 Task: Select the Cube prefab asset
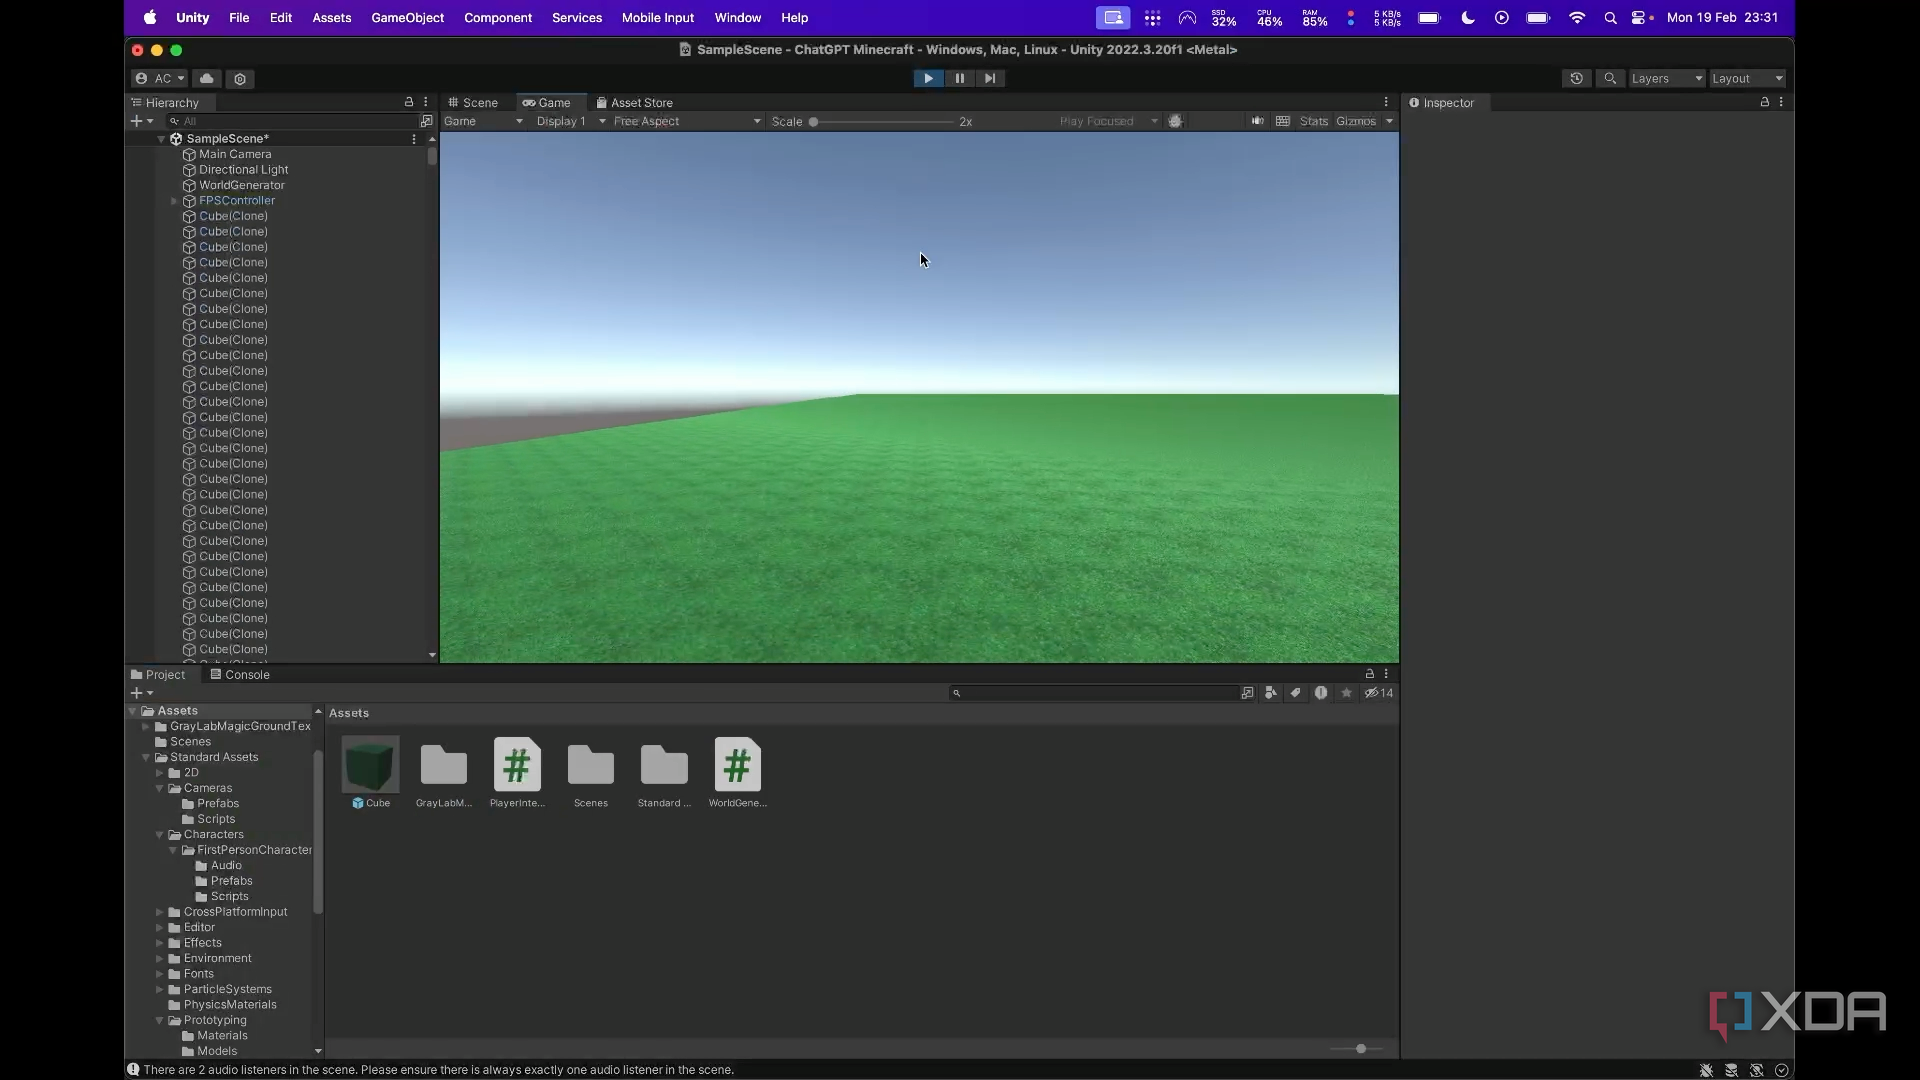pyautogui.click(x=371, y=773)
